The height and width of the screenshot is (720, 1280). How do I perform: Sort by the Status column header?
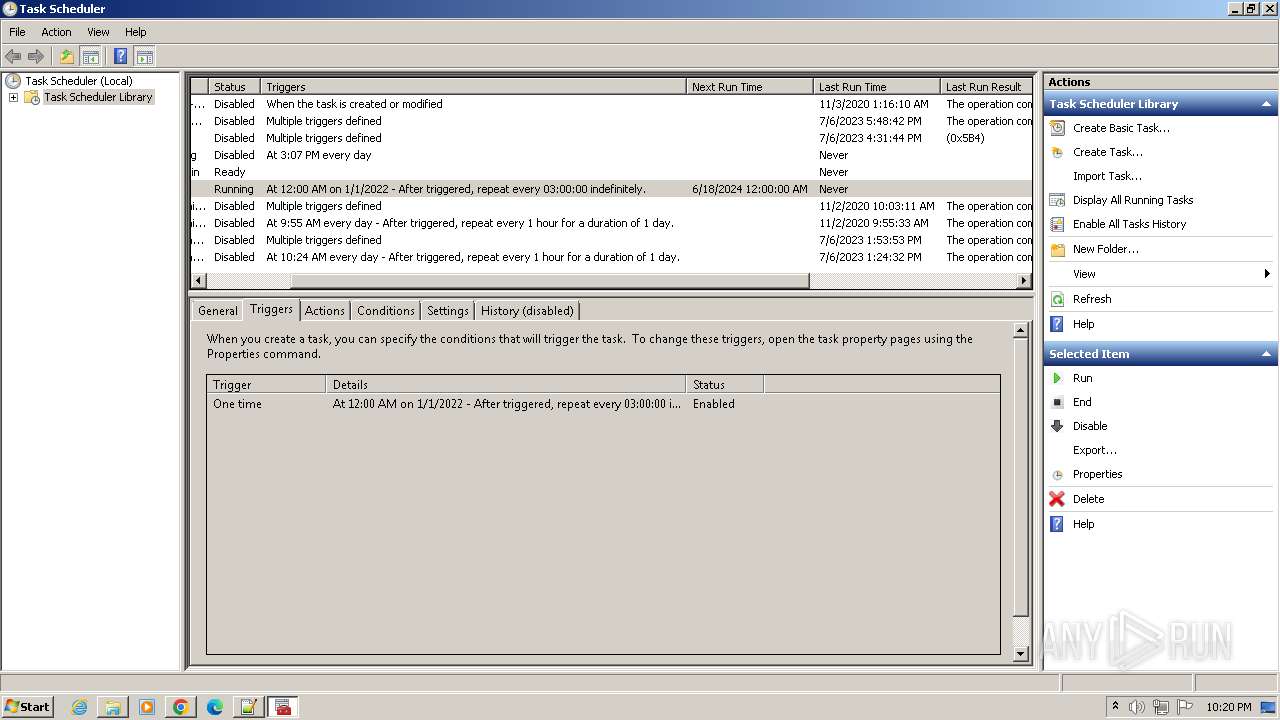(234, 87)
